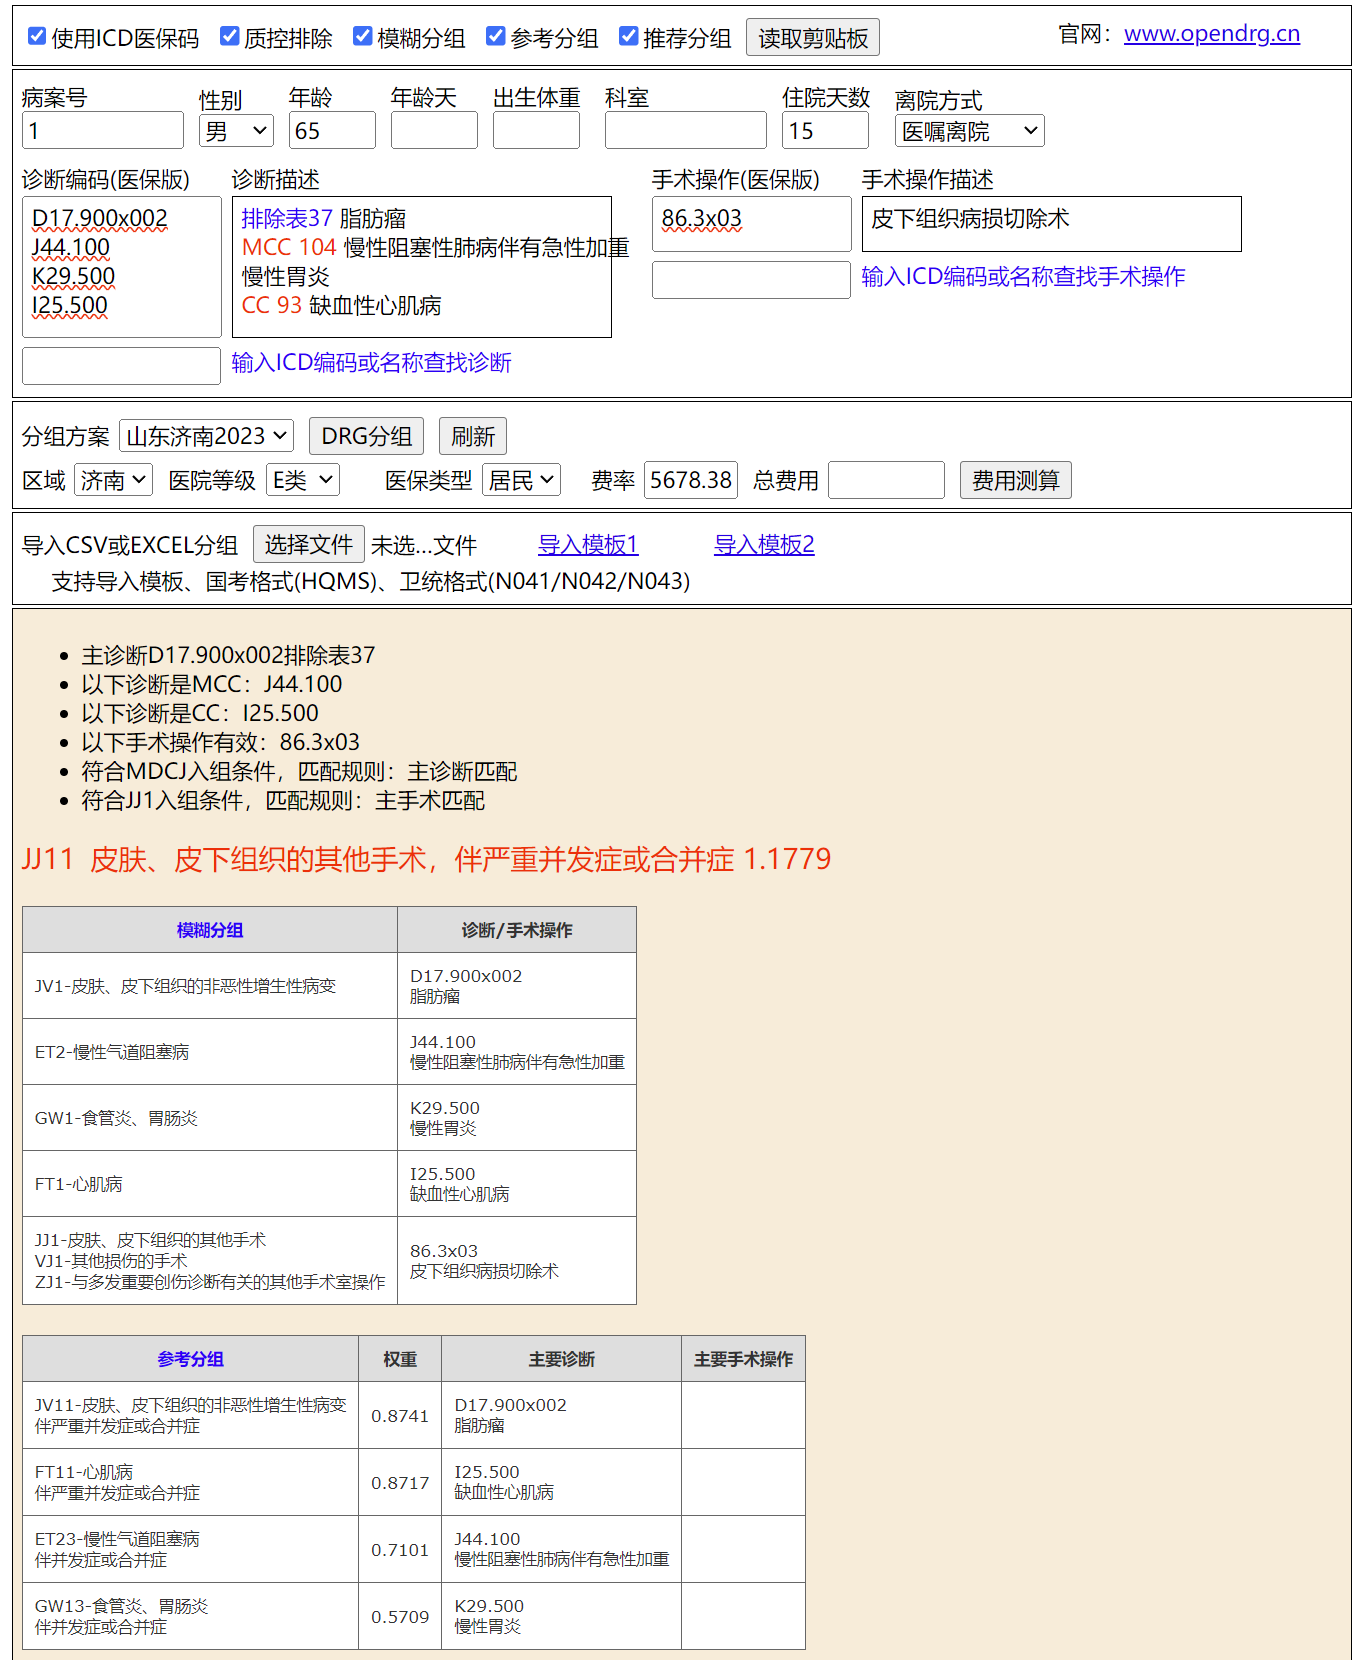
Task: Click the surgery search input box
Action: point(751,280)
